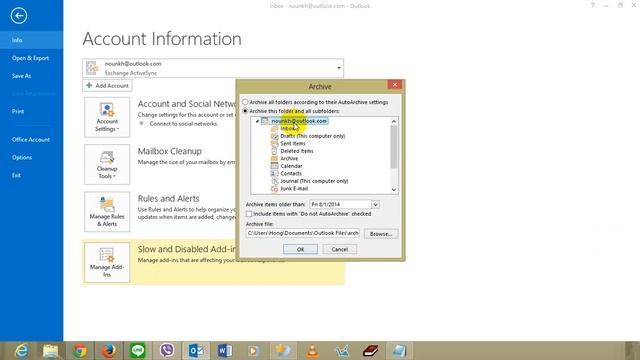Open the LINE app in the taskbar
Image resolution: width=640 pixels, height=360 pixels.
pos(138,351)
